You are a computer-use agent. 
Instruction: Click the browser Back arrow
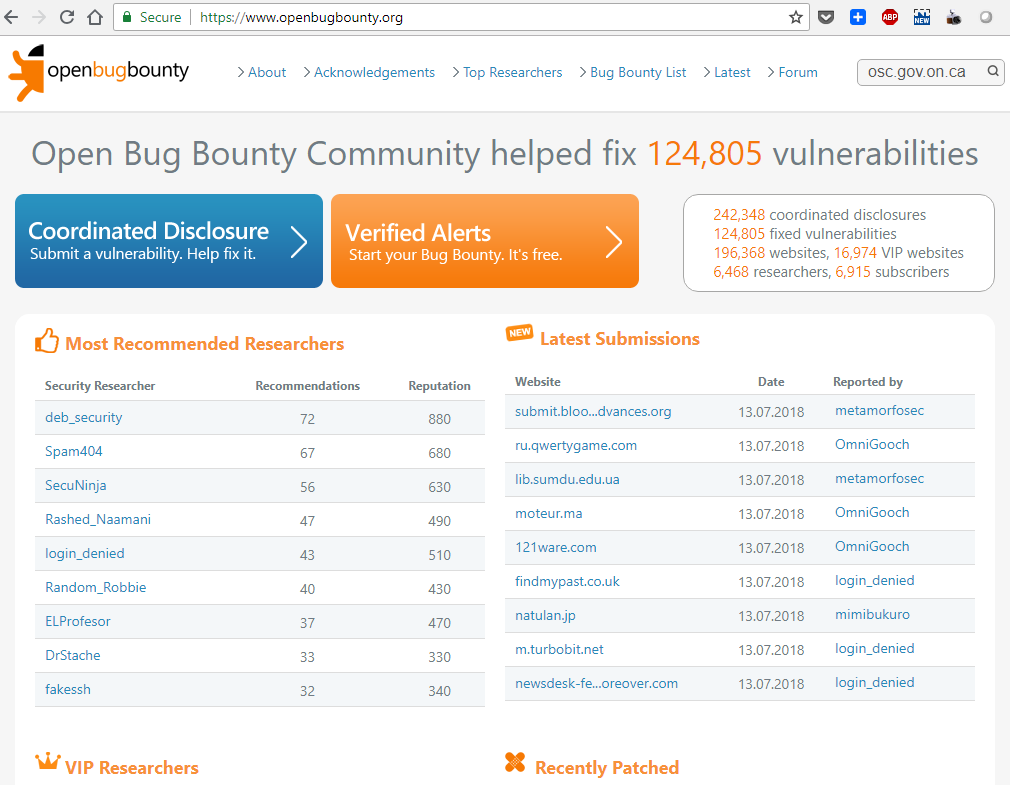11,17
